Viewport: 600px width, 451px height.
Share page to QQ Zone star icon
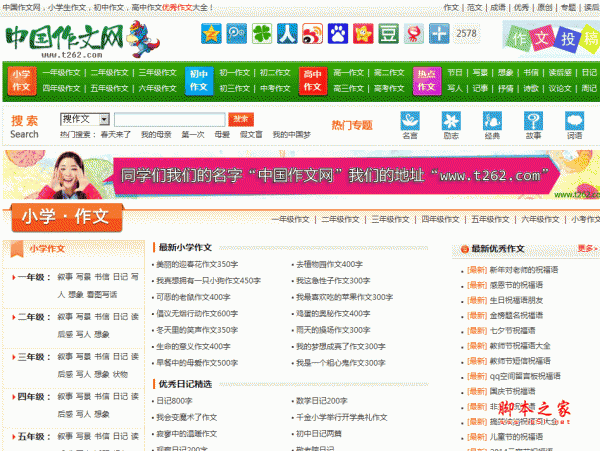point(211,34)
